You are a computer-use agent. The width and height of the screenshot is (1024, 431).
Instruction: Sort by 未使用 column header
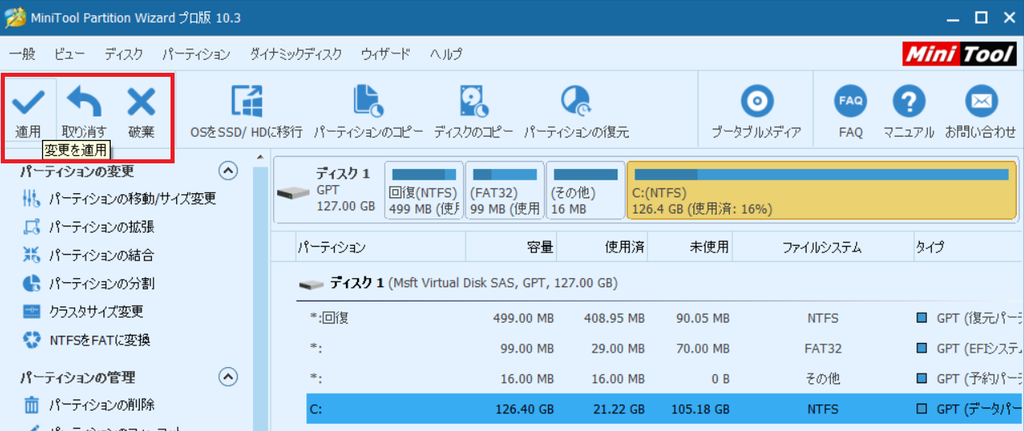tap(690, 247)
